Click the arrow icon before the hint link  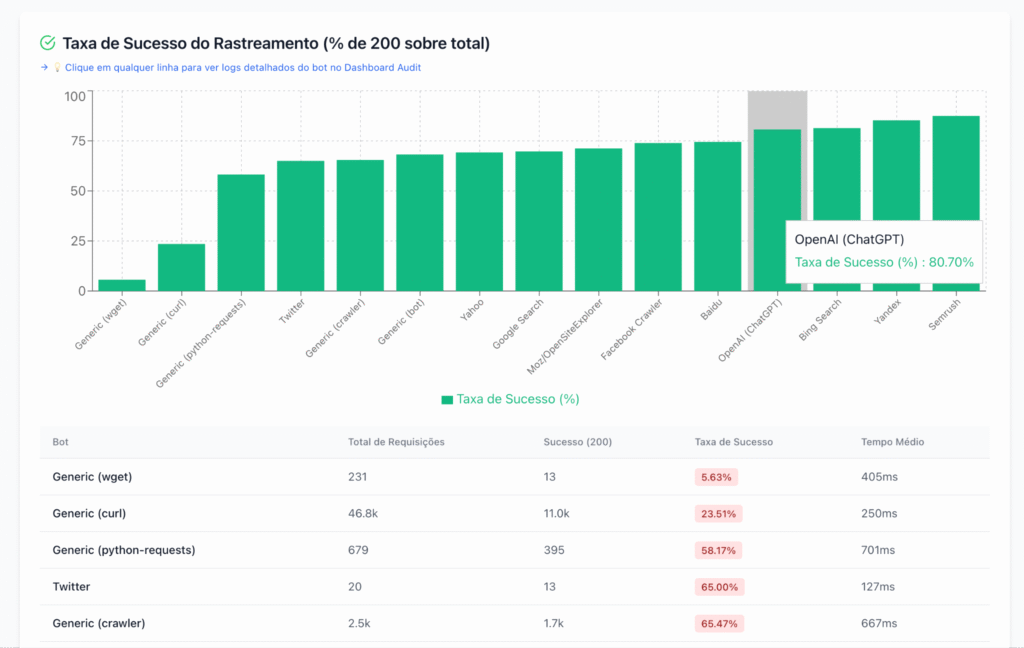tap(44, 67)
